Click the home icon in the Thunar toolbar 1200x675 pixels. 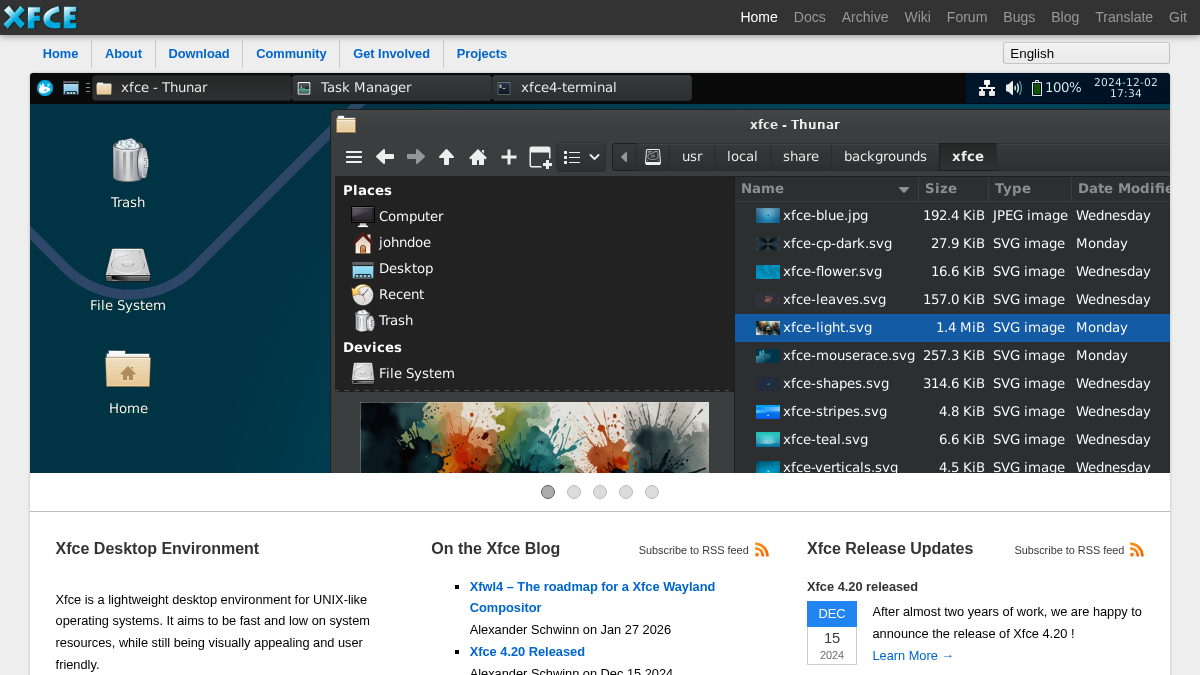click(478, 157)
